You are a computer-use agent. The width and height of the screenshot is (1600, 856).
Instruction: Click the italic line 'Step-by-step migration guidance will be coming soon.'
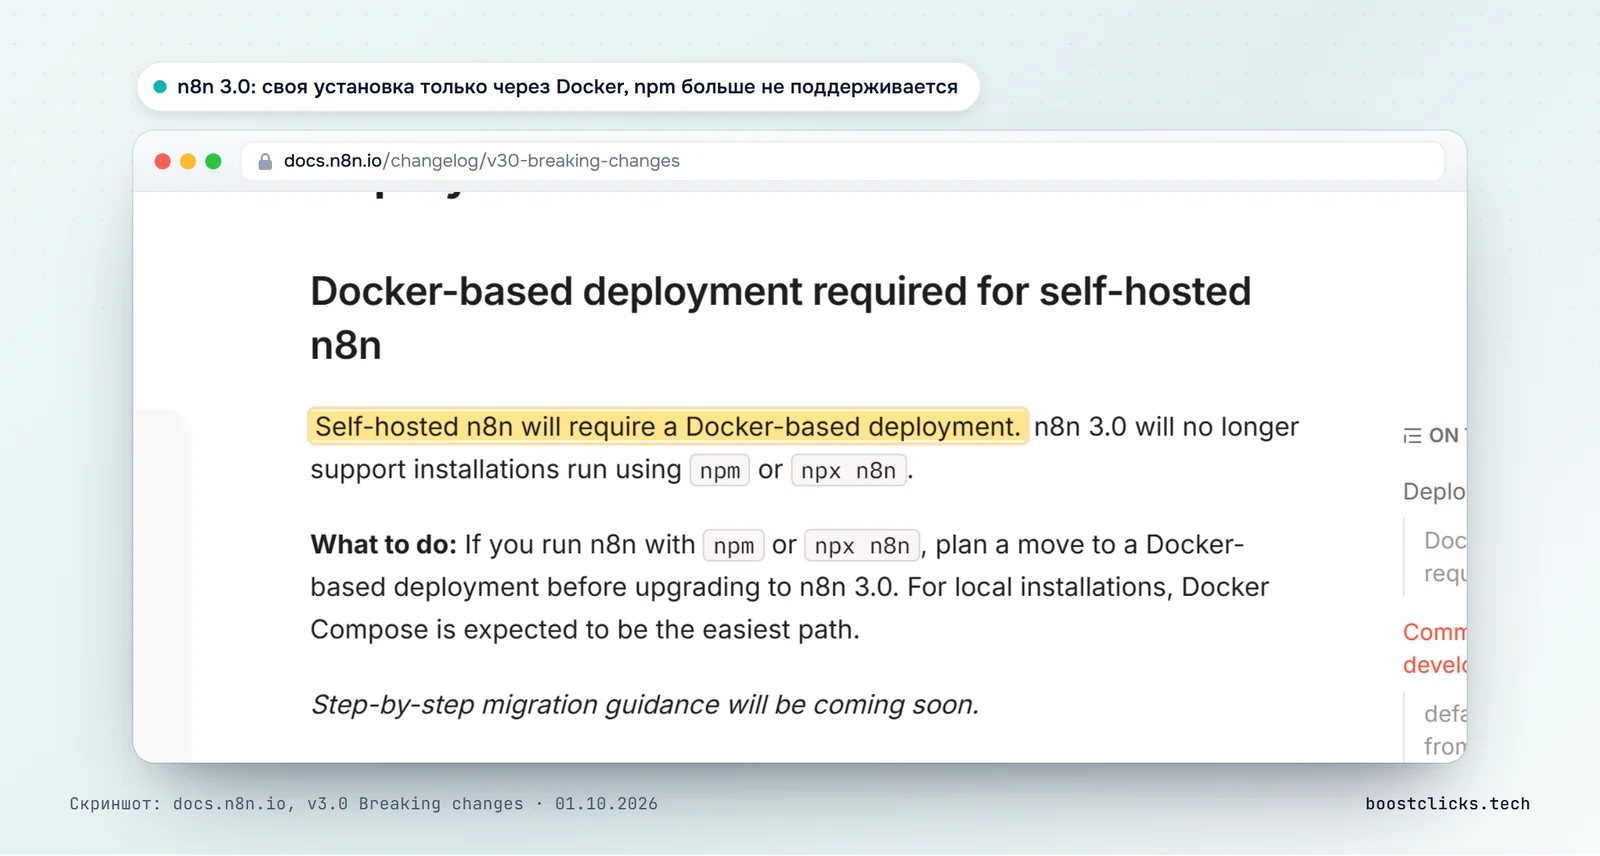point(645,705)
